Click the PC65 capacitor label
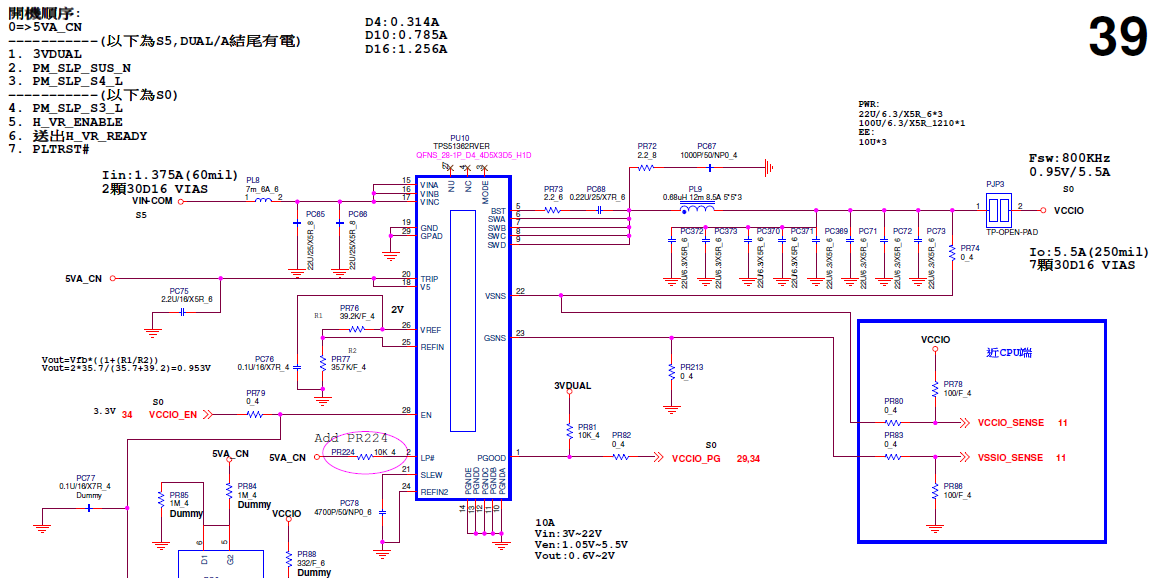This screenshot has width=1154, height=578. 315,214
